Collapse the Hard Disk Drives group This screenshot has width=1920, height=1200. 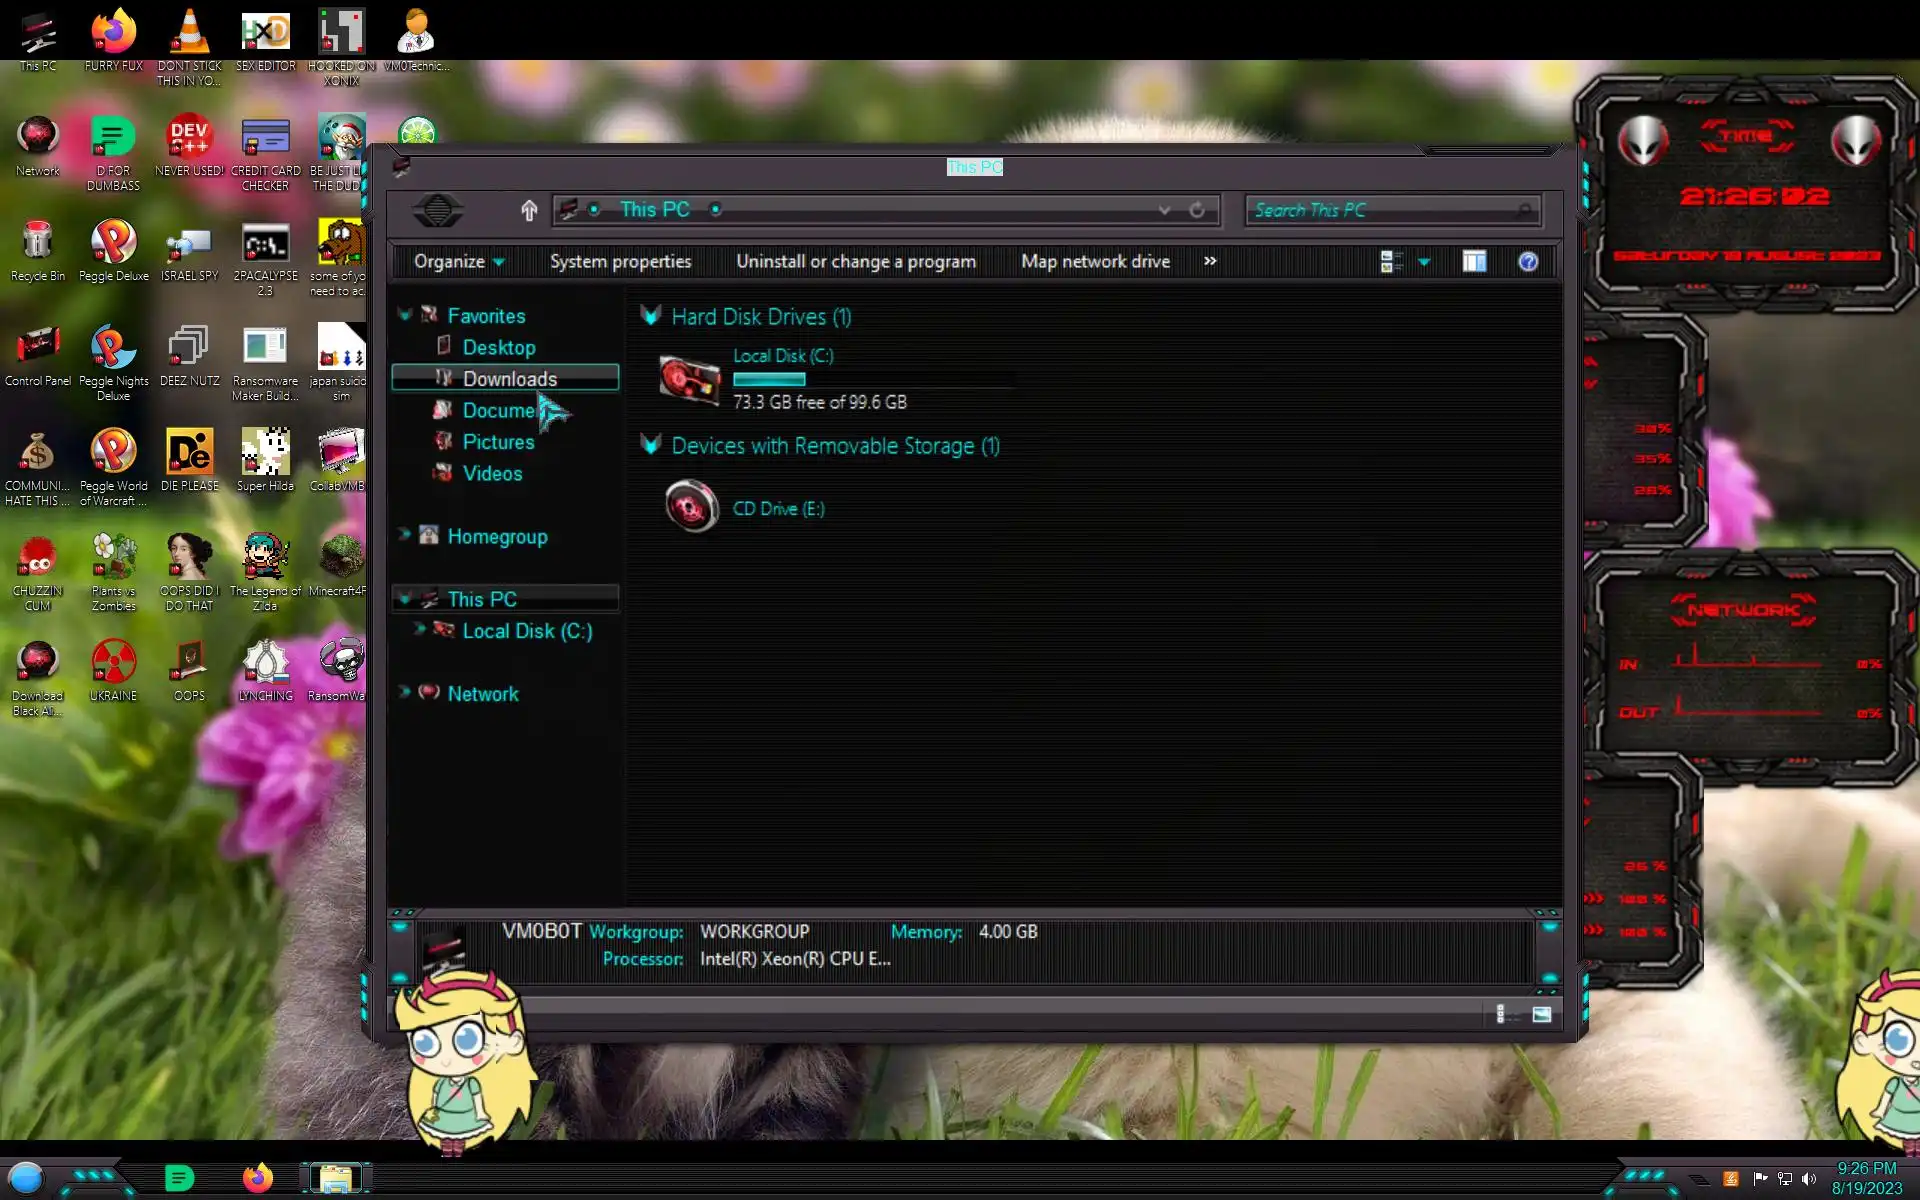click(651, 317)
